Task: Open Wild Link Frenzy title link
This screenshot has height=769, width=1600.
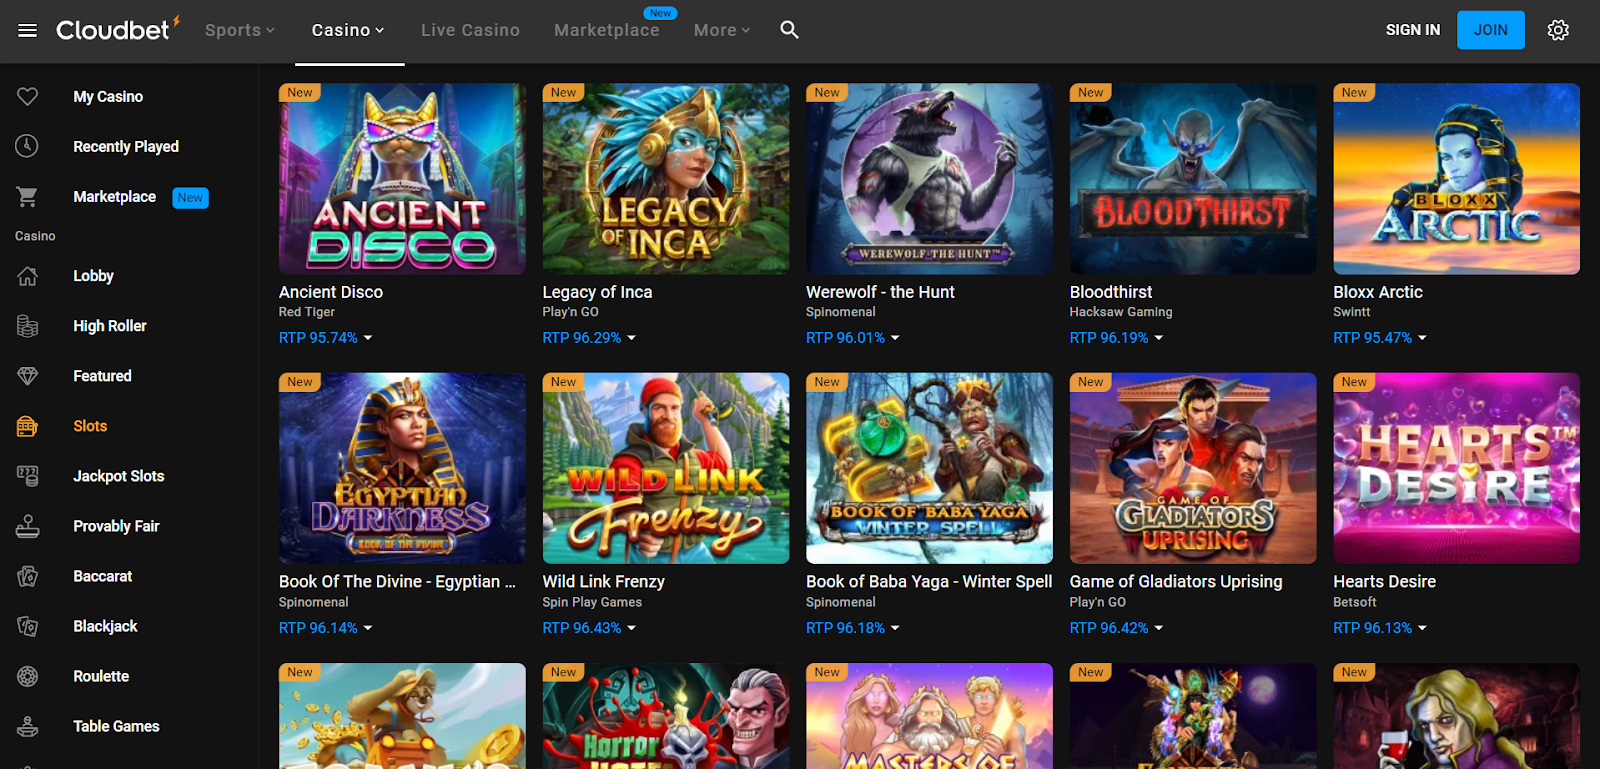Action: tap(603, 582)
